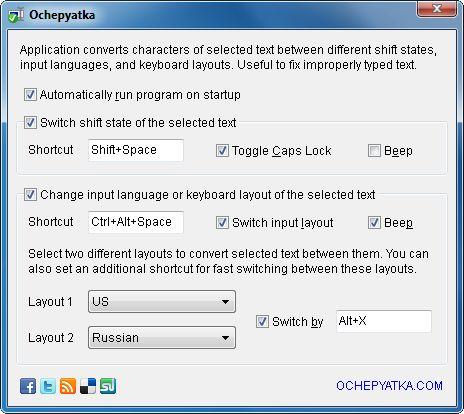Click the Alt+X shortcut field
Image resolution: width=464 pixels, height=414 pixels.
click(384, 321)
